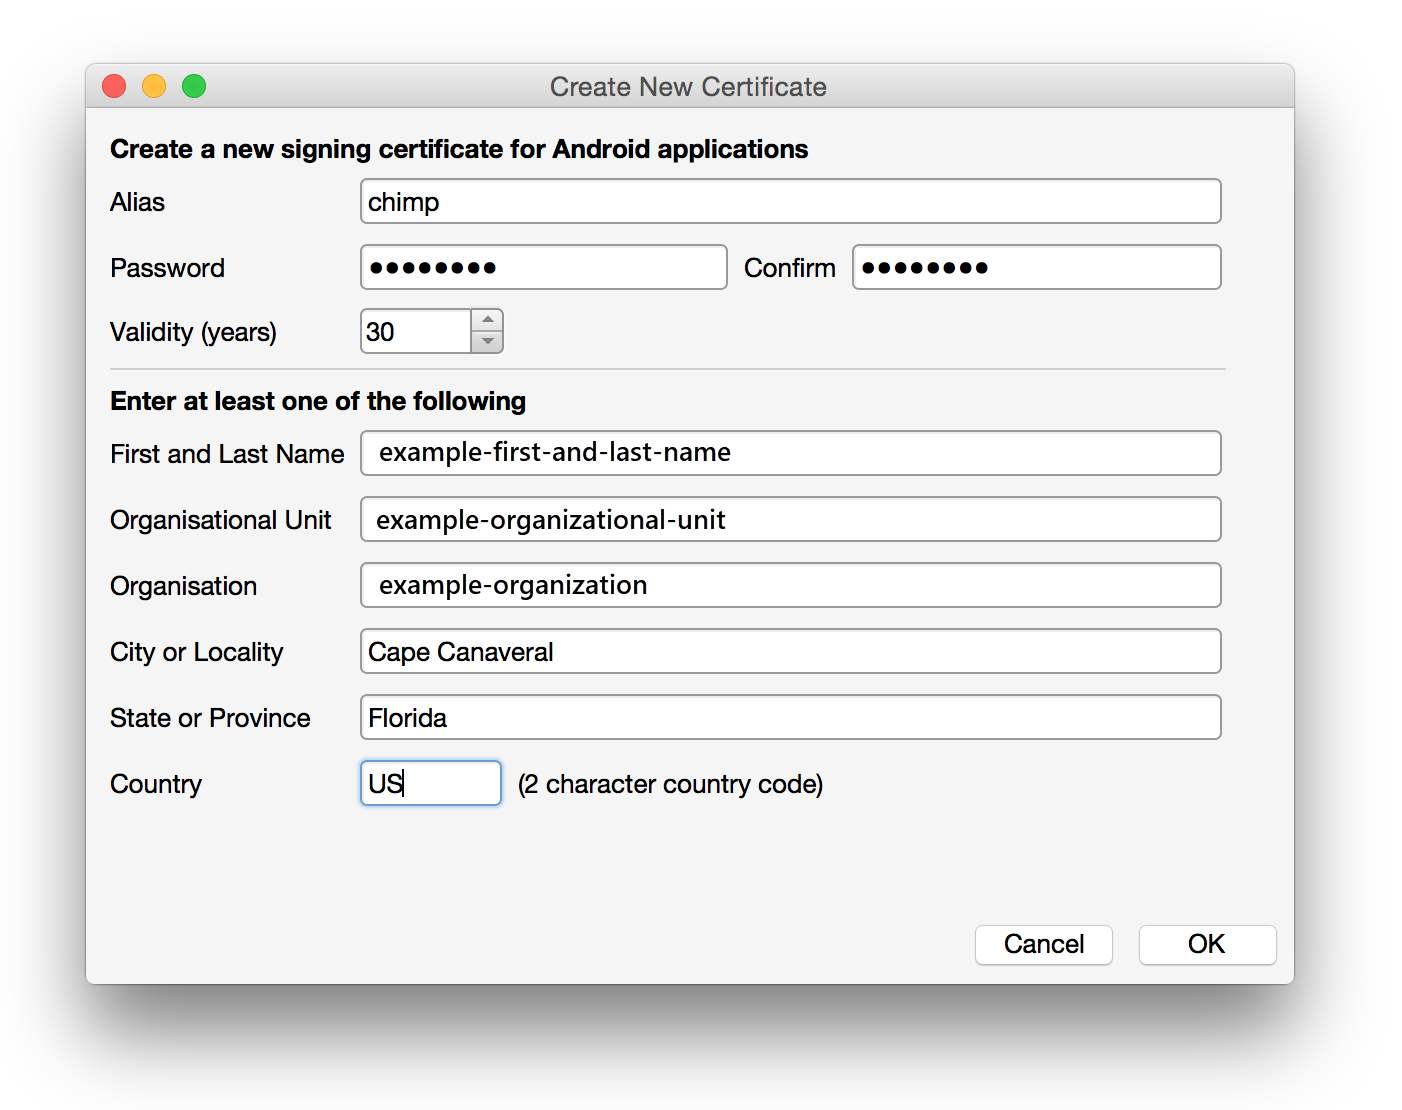The width and height of the screenshot is (1402, 1110).
Task: Confirm certificate creation with OK
Action: point(1207,945)
